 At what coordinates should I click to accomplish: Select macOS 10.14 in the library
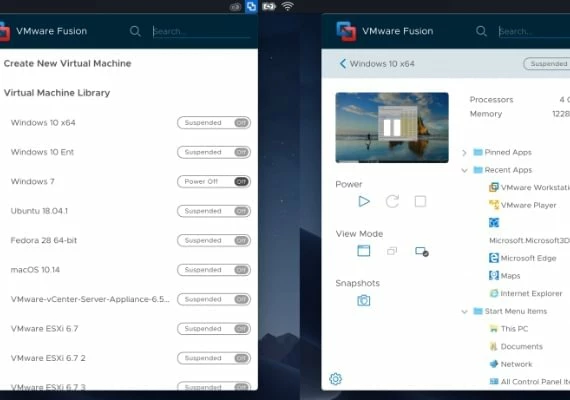click(x=35, y=270)
